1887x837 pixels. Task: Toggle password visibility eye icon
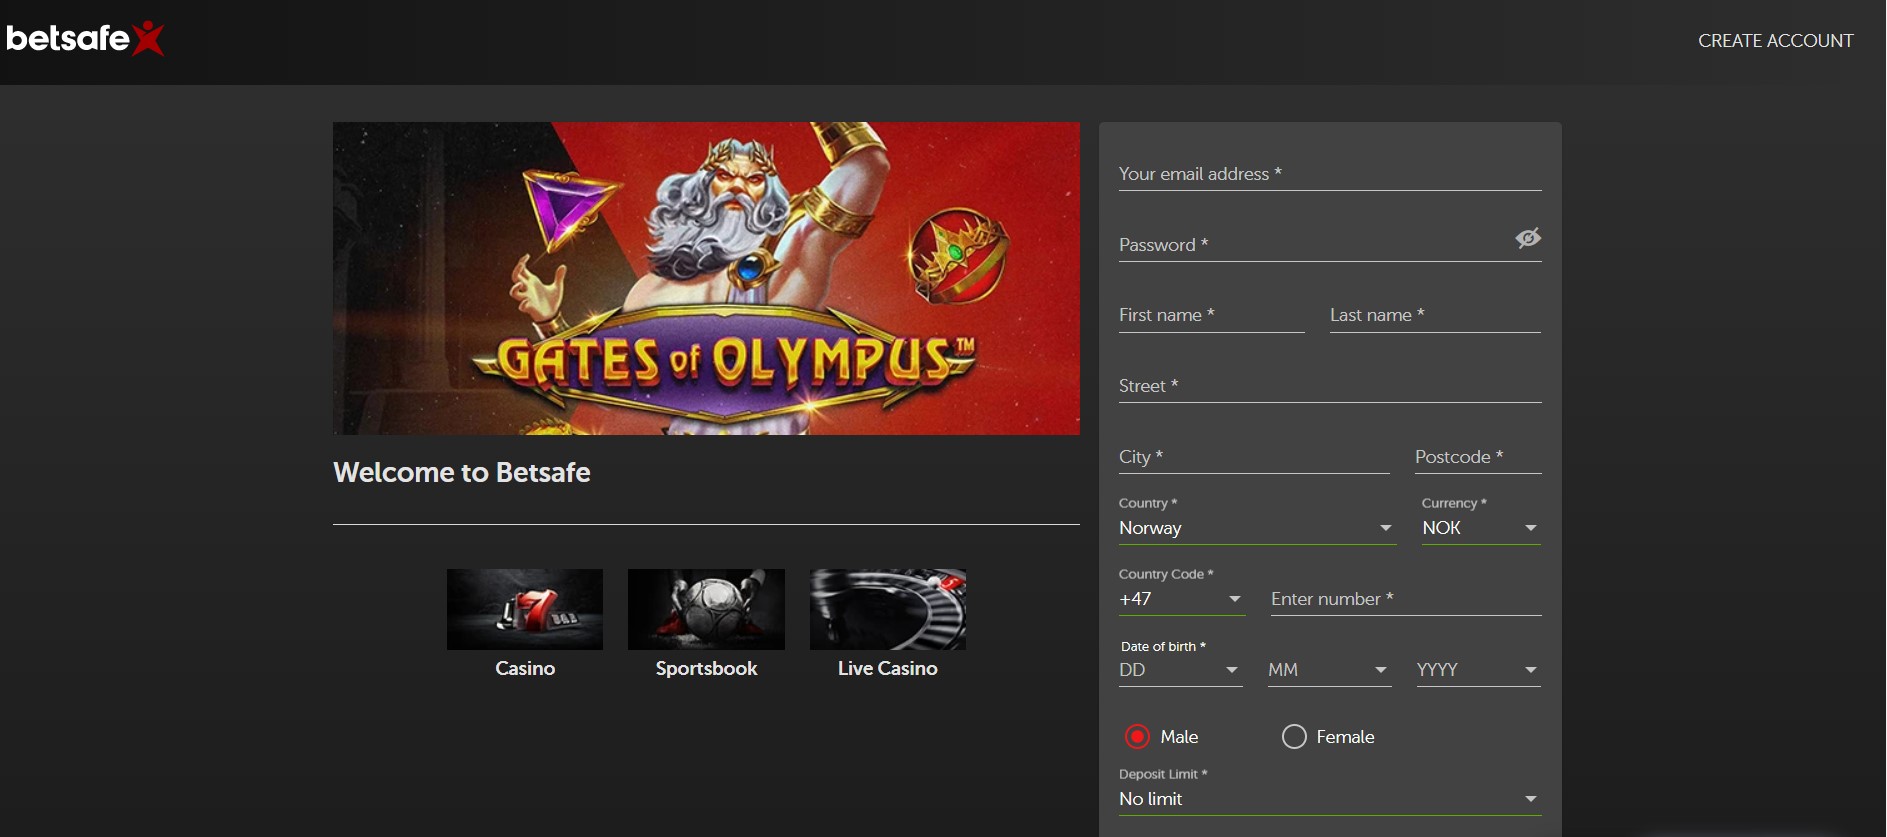click(x=1527, y=238)
